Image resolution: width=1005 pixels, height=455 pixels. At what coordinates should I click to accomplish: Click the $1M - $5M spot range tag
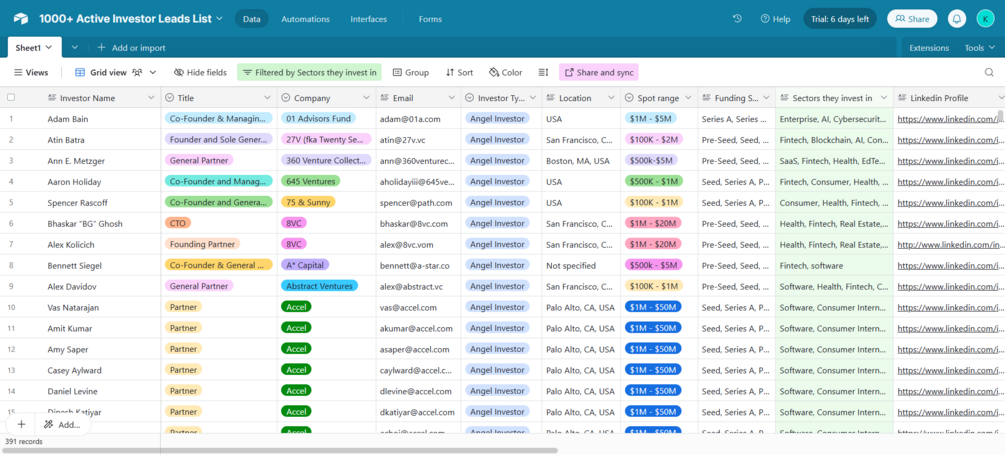click(x=652, y=119)
